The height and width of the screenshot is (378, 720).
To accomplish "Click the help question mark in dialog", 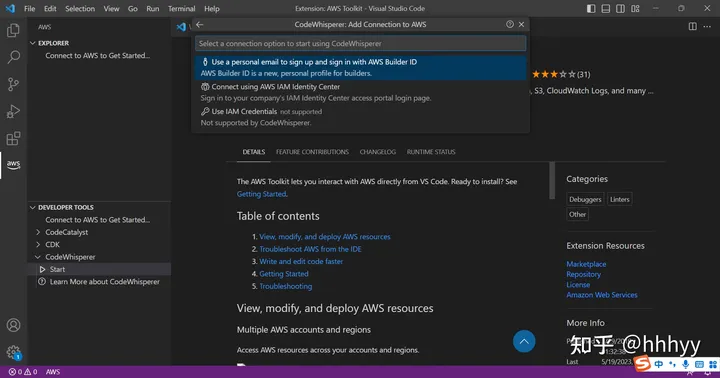I will [510, 24].
